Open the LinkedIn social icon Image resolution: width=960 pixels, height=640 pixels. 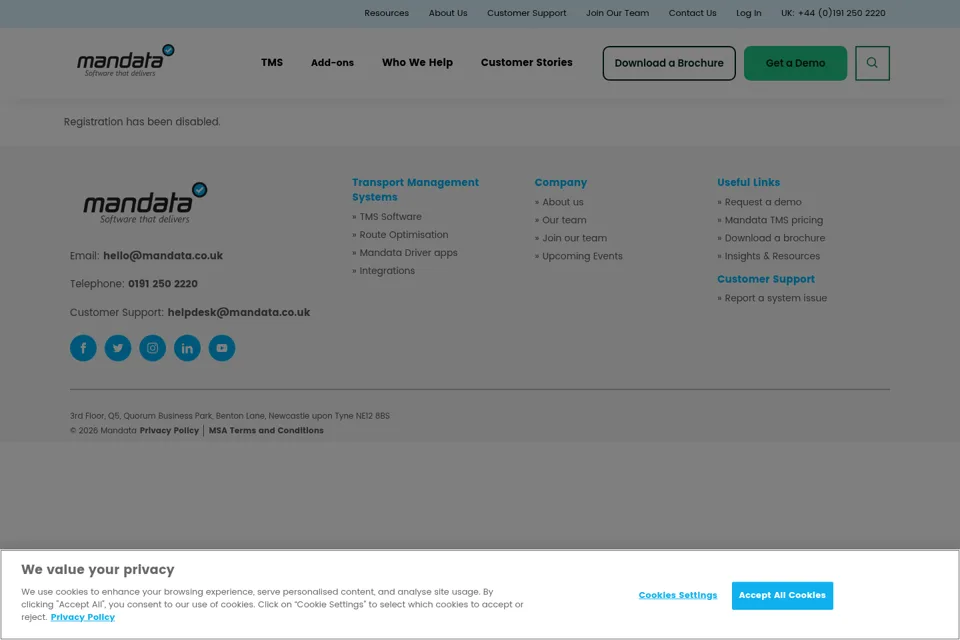187,348
